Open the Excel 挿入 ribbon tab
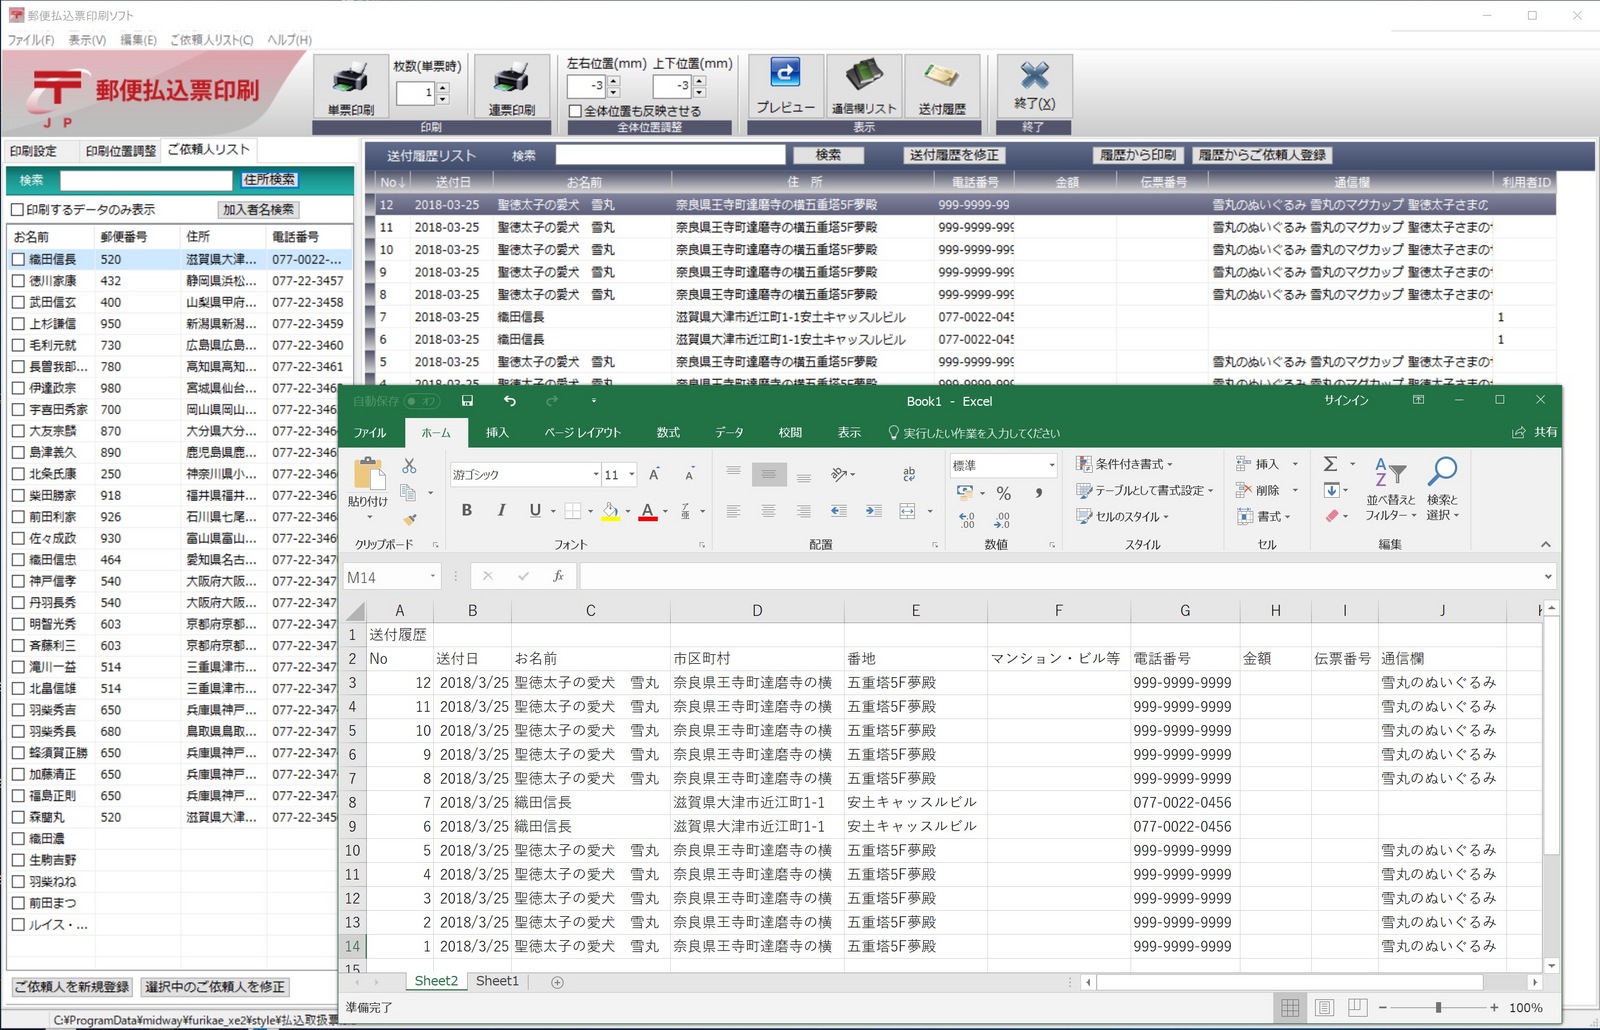1600x1030 pixels. click(x=497, y=432)
